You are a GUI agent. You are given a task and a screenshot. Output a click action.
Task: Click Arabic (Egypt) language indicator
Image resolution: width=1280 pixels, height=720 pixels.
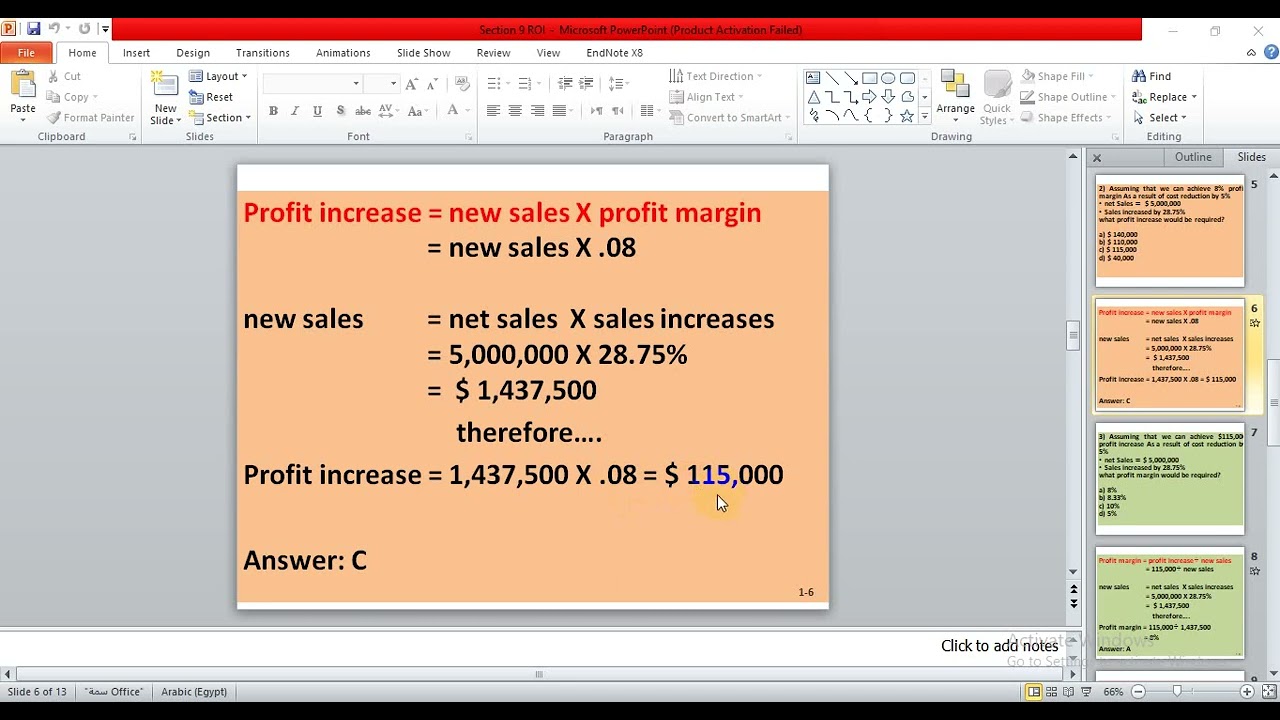tap(194, 692)
